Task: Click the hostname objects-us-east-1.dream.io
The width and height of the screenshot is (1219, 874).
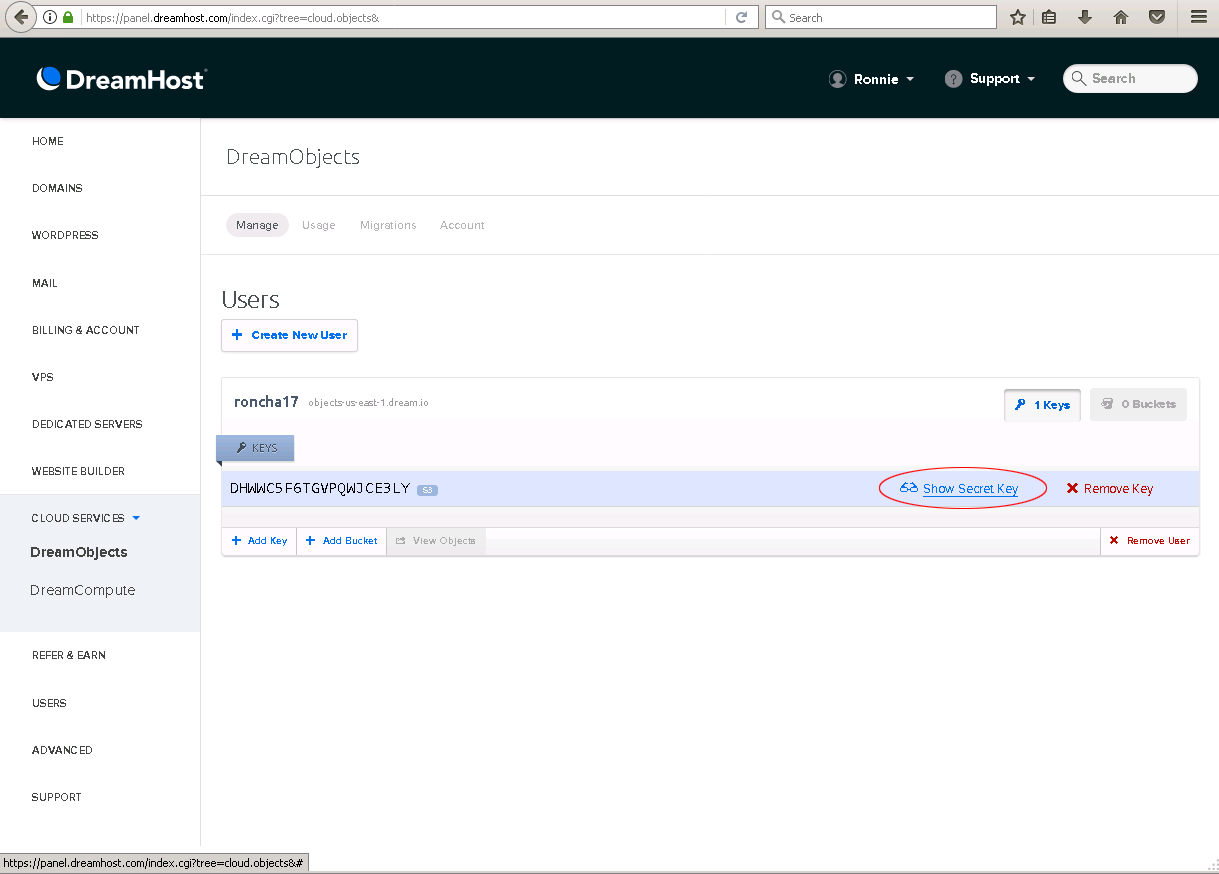Action: (369, 403)
